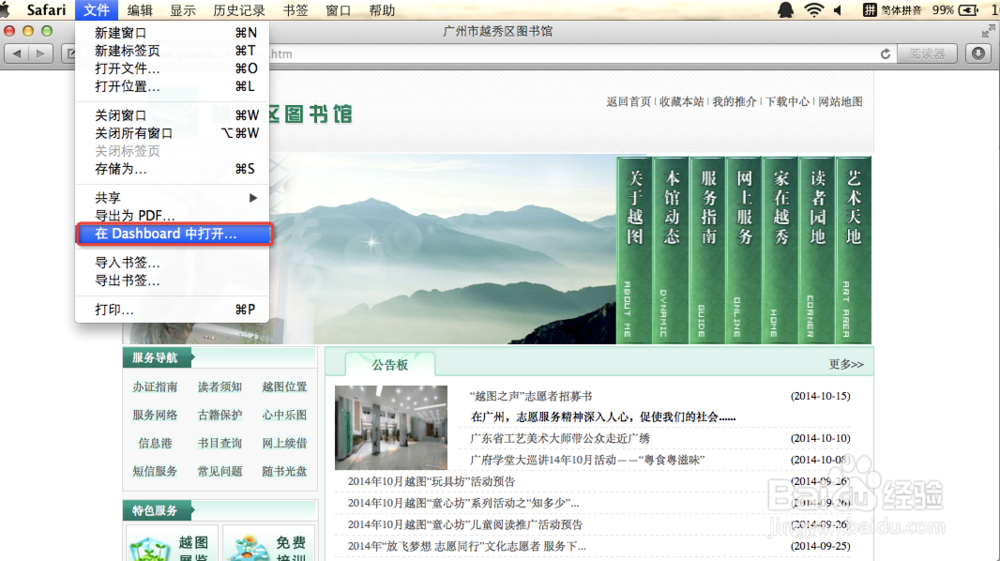Open the 常见问题 service link
1000x561 pixels.
point(219,471)
